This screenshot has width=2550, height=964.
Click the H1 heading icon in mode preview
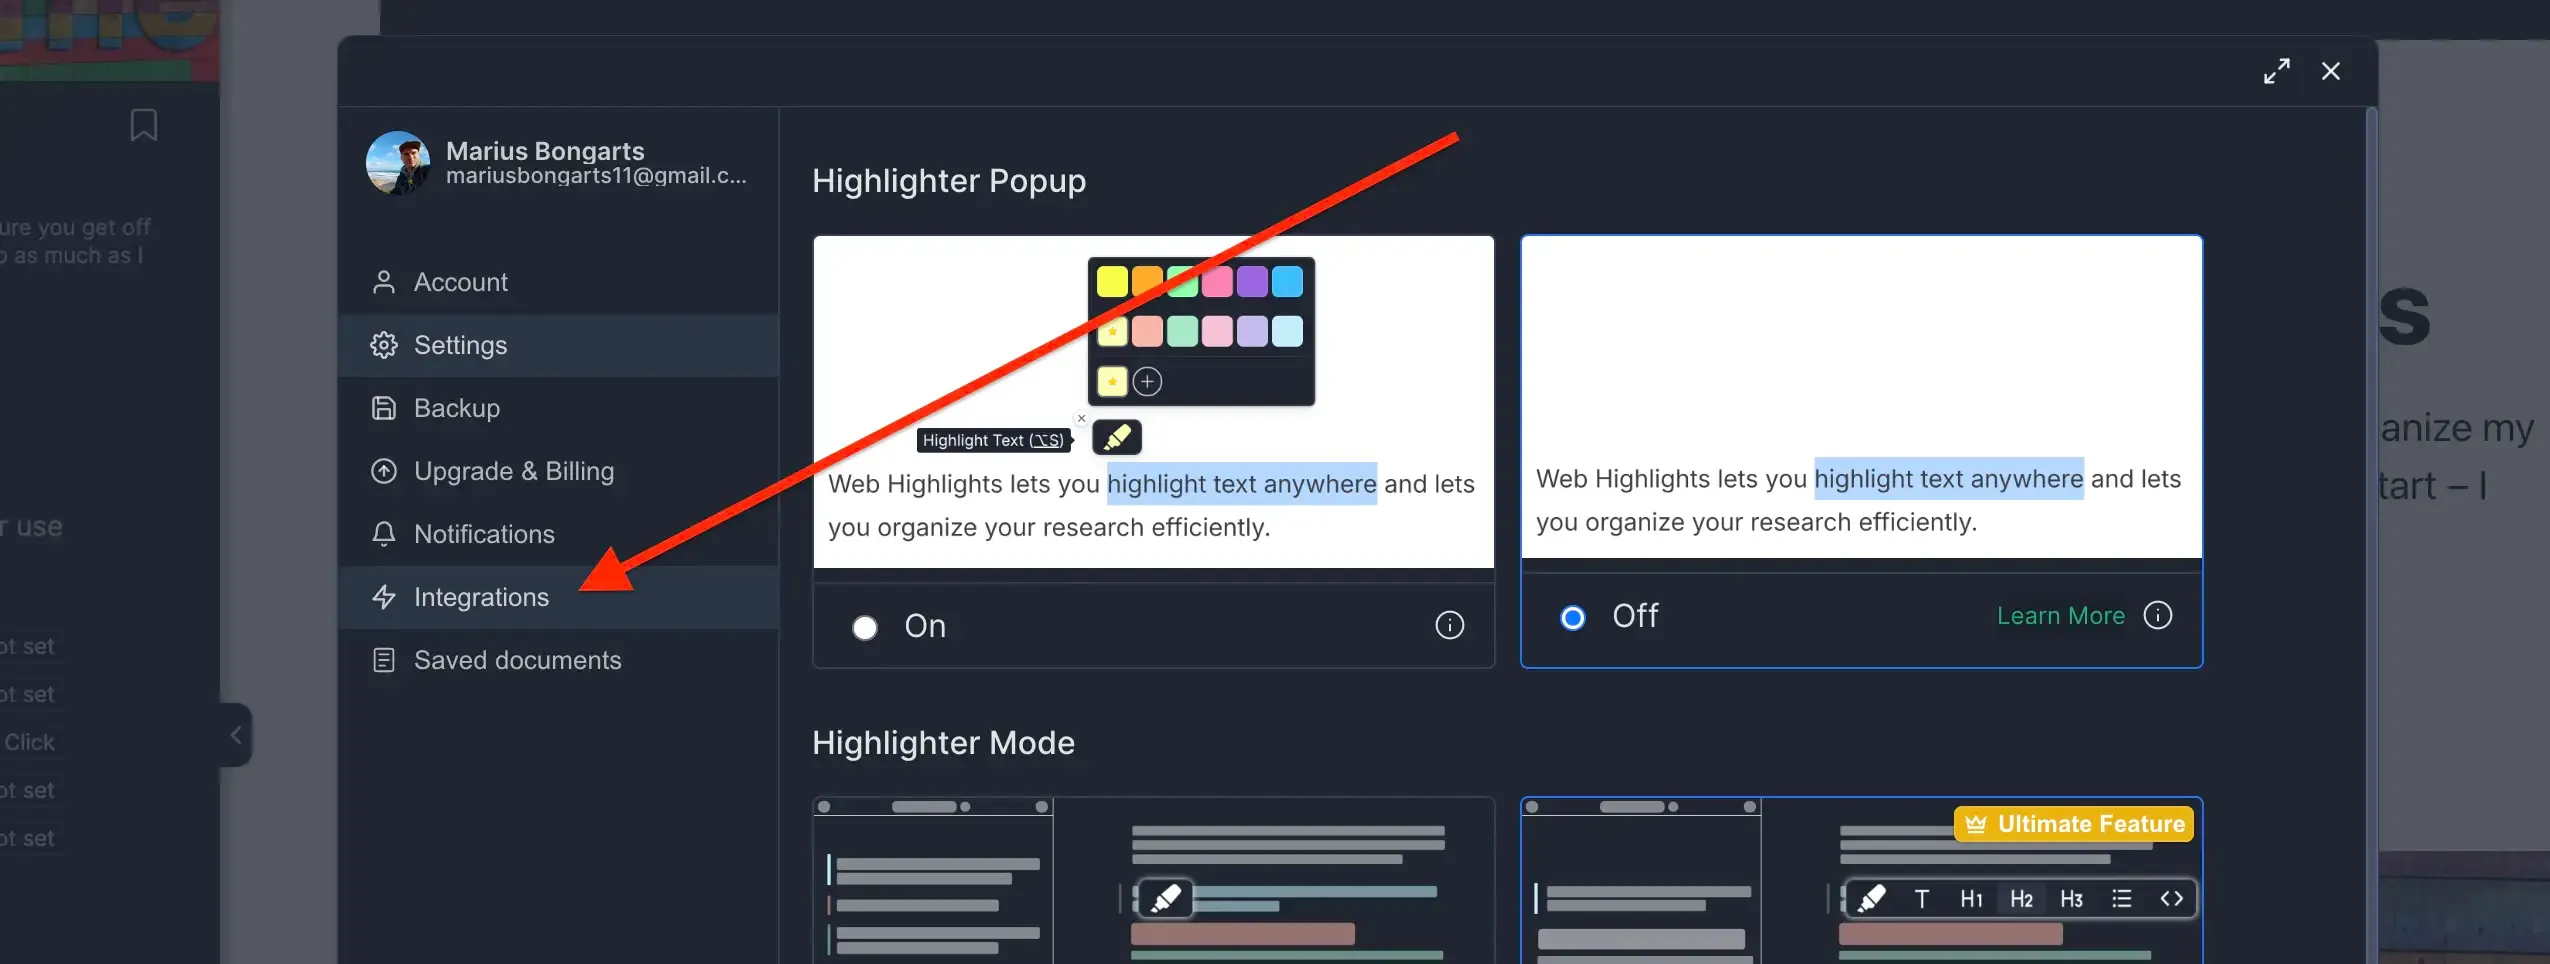point(1971,899)
